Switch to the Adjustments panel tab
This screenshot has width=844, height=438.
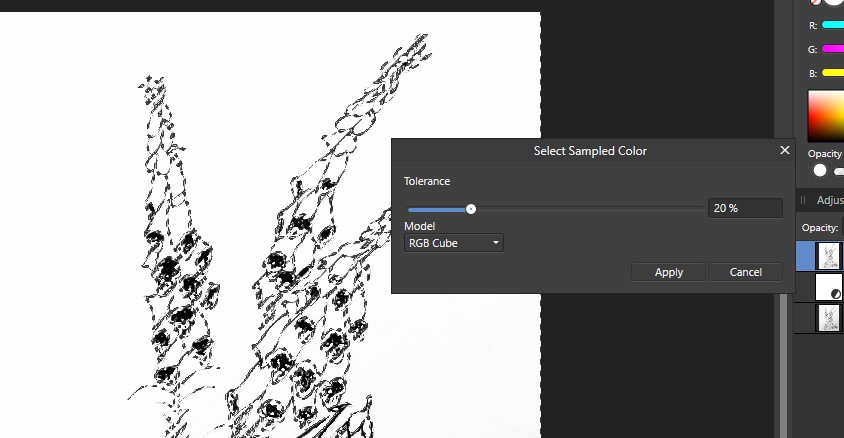click(x=829, y=200)
